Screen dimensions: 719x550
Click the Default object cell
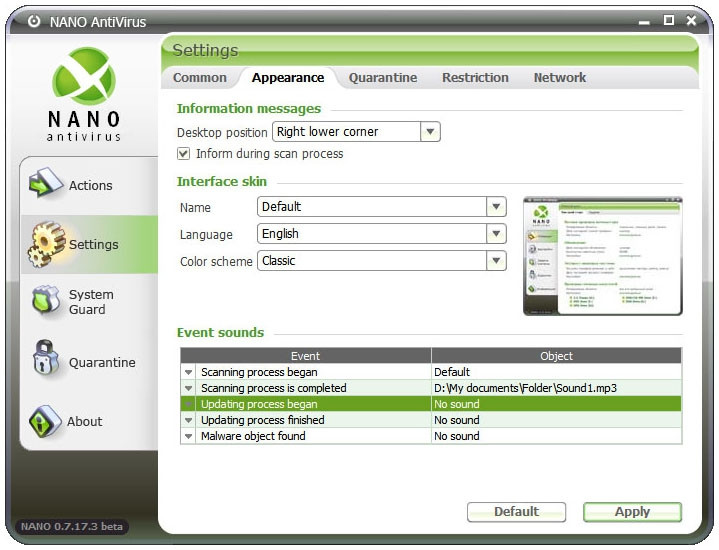tap(556, 372)
